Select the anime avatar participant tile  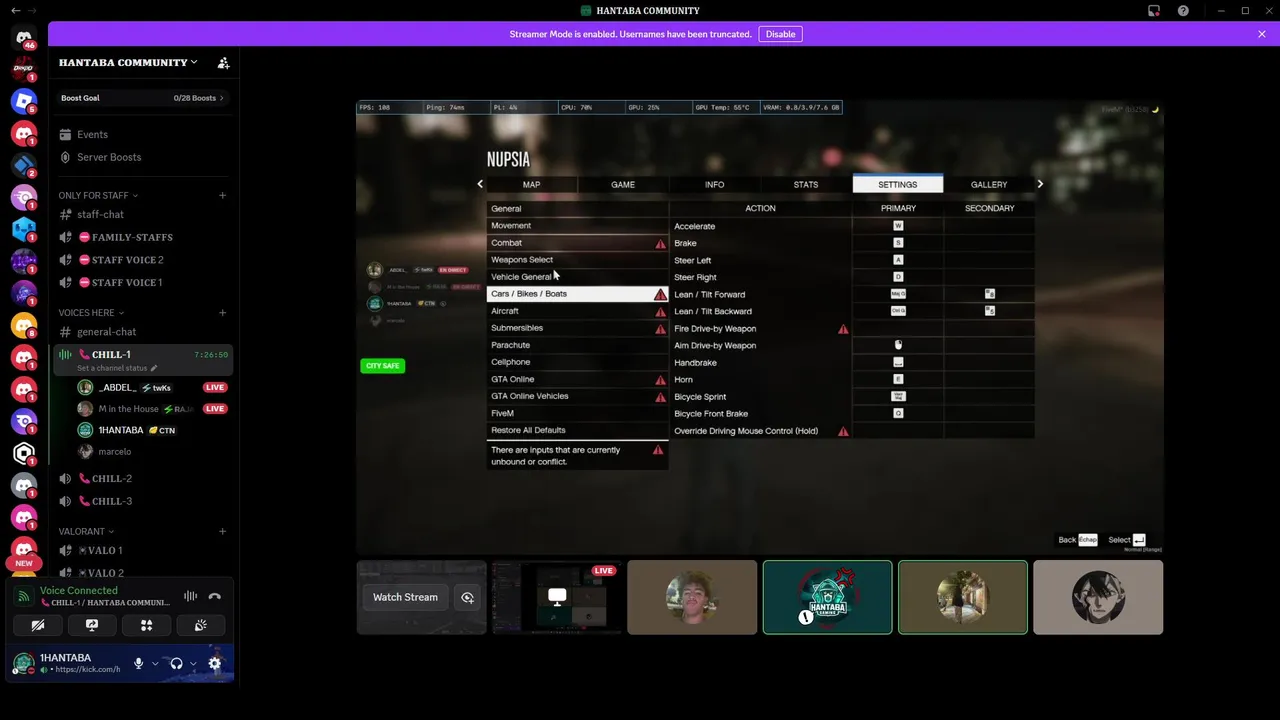pos(1098,597)
